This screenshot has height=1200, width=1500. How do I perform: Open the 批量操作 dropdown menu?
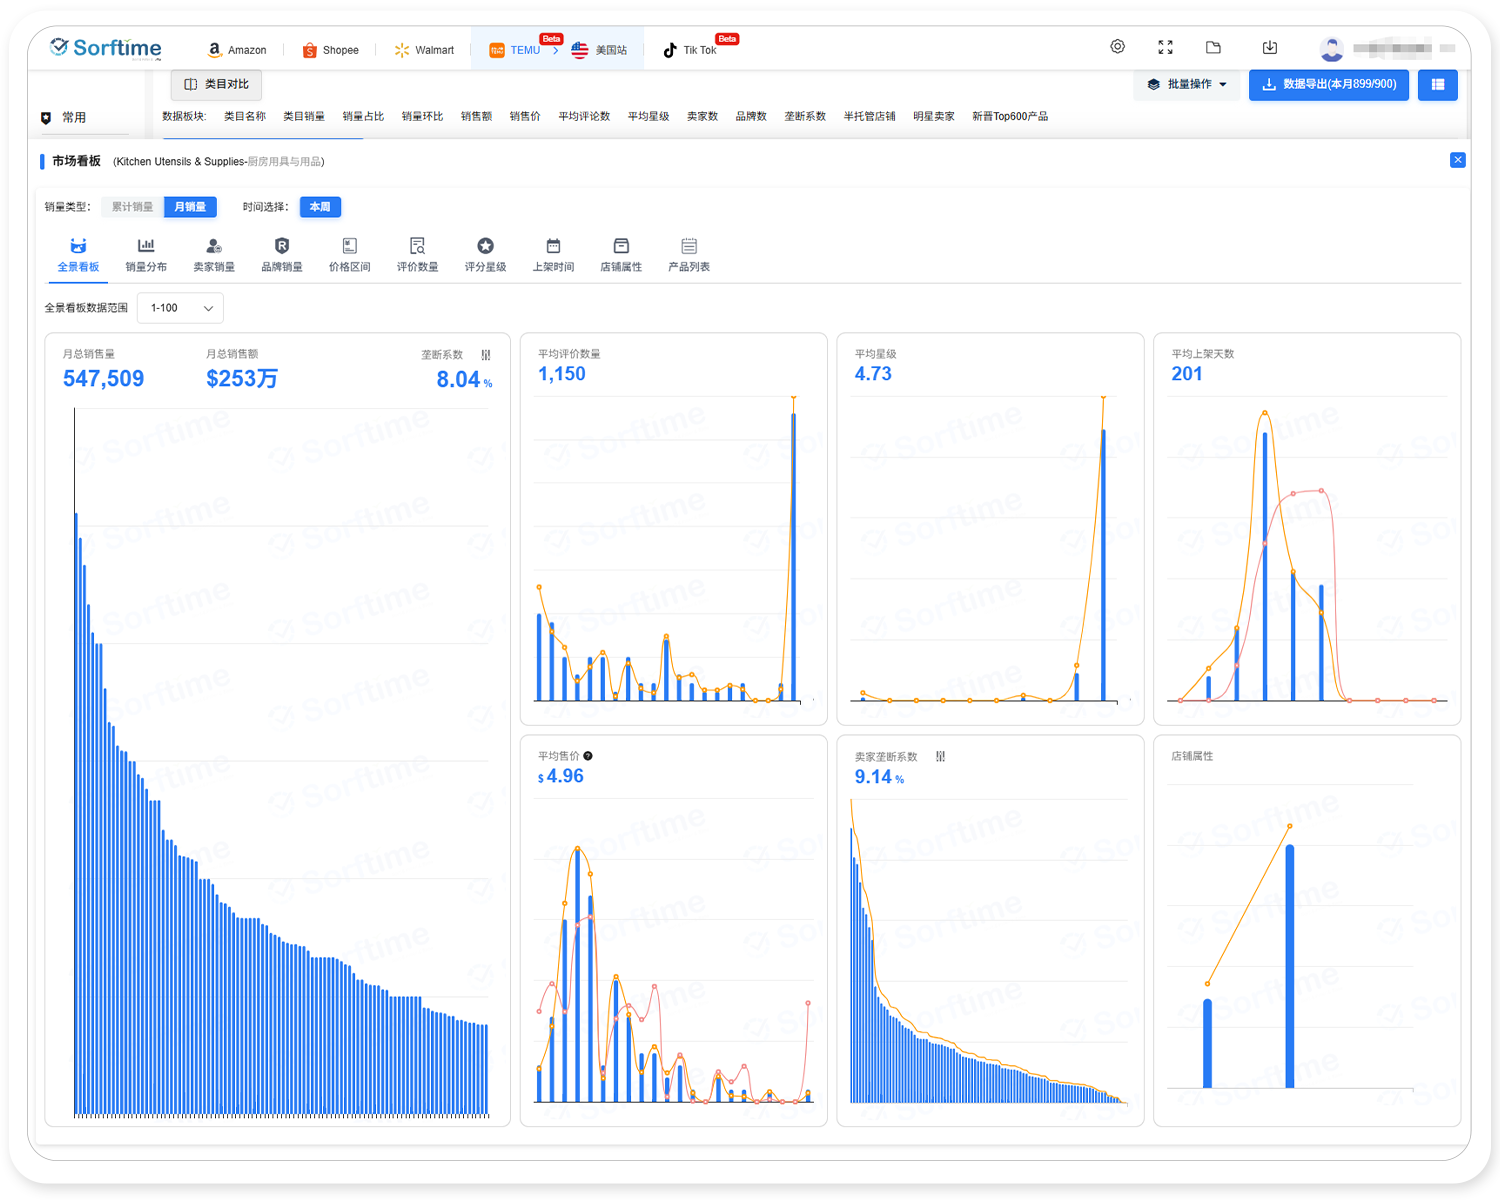[x=1187, y=85]
